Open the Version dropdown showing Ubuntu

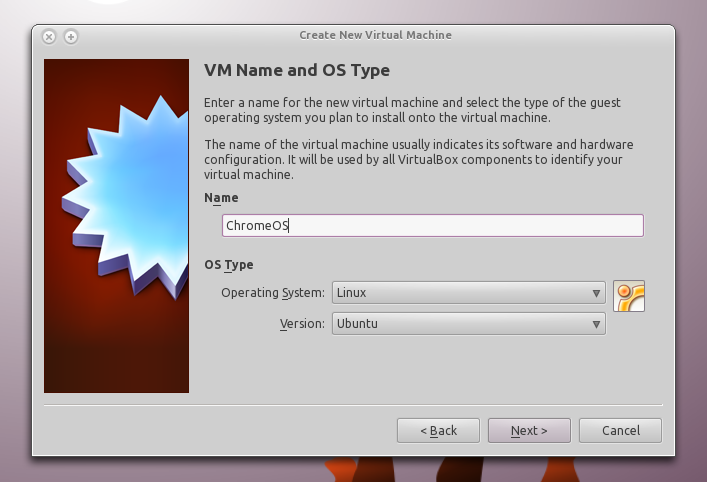click(x=468, y=324)
